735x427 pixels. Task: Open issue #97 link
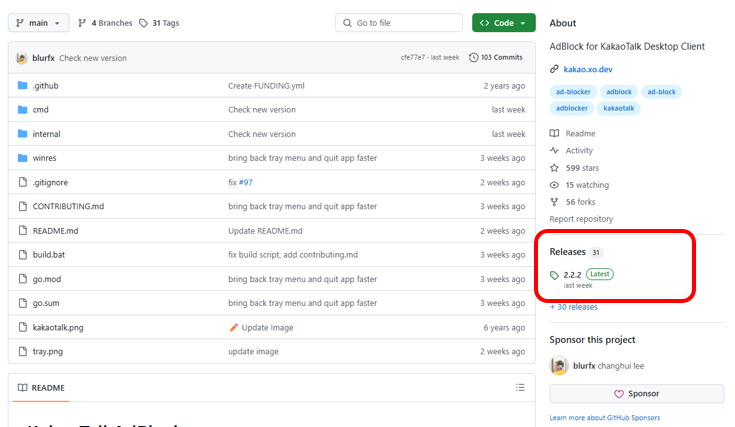point(246,182)
